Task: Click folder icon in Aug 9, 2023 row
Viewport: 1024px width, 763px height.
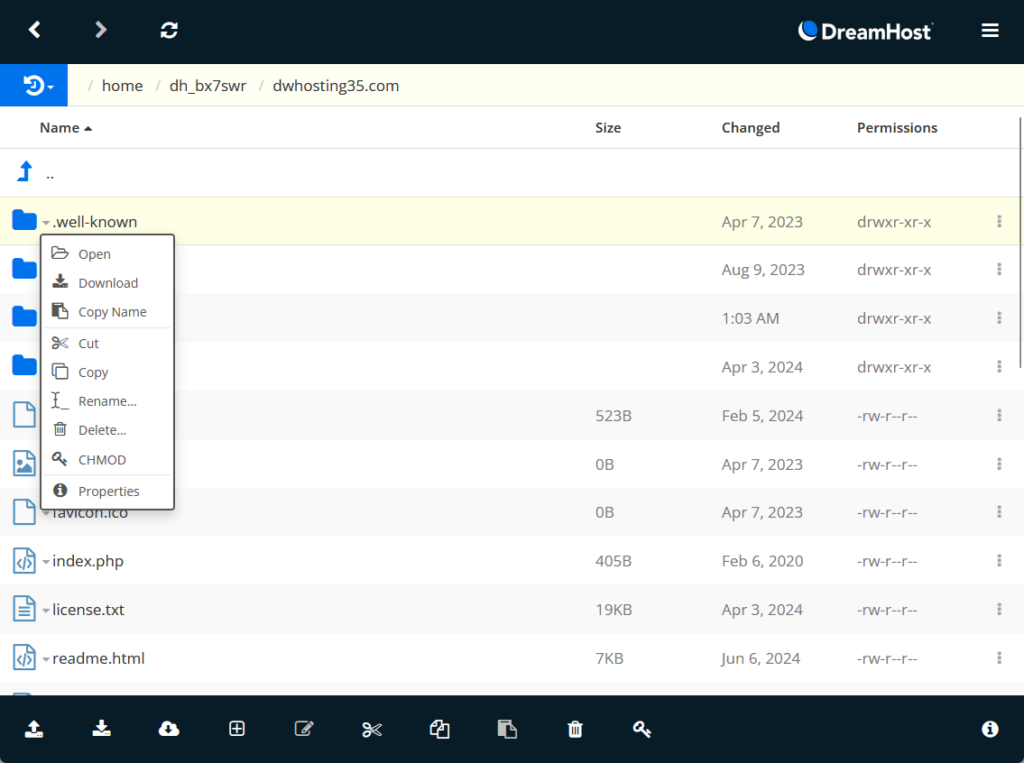Action: click(x=24, y=268)
